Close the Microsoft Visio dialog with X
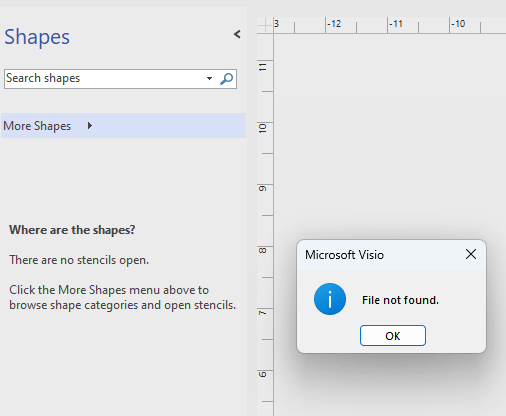This screenshot has height=416, width=506. (x=471, y=254)
